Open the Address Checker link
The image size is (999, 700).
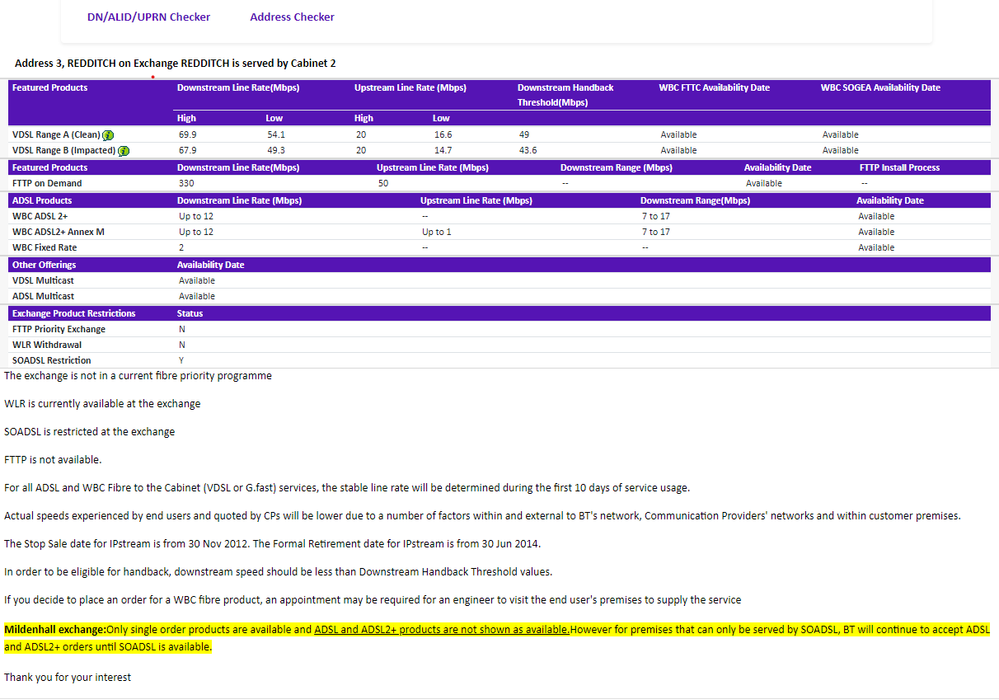(x=292, y=17)
